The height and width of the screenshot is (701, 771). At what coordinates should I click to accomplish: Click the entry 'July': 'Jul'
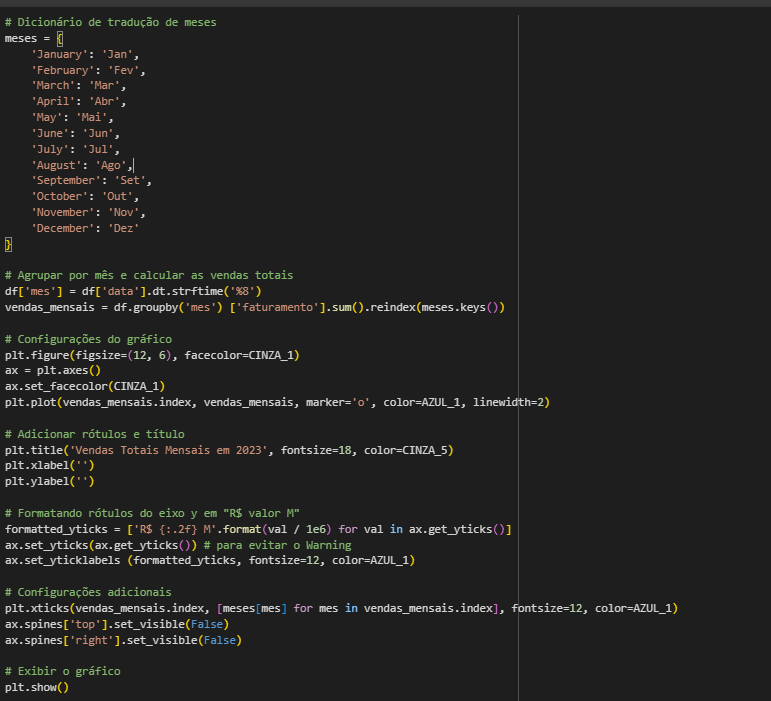pos(75,149)
